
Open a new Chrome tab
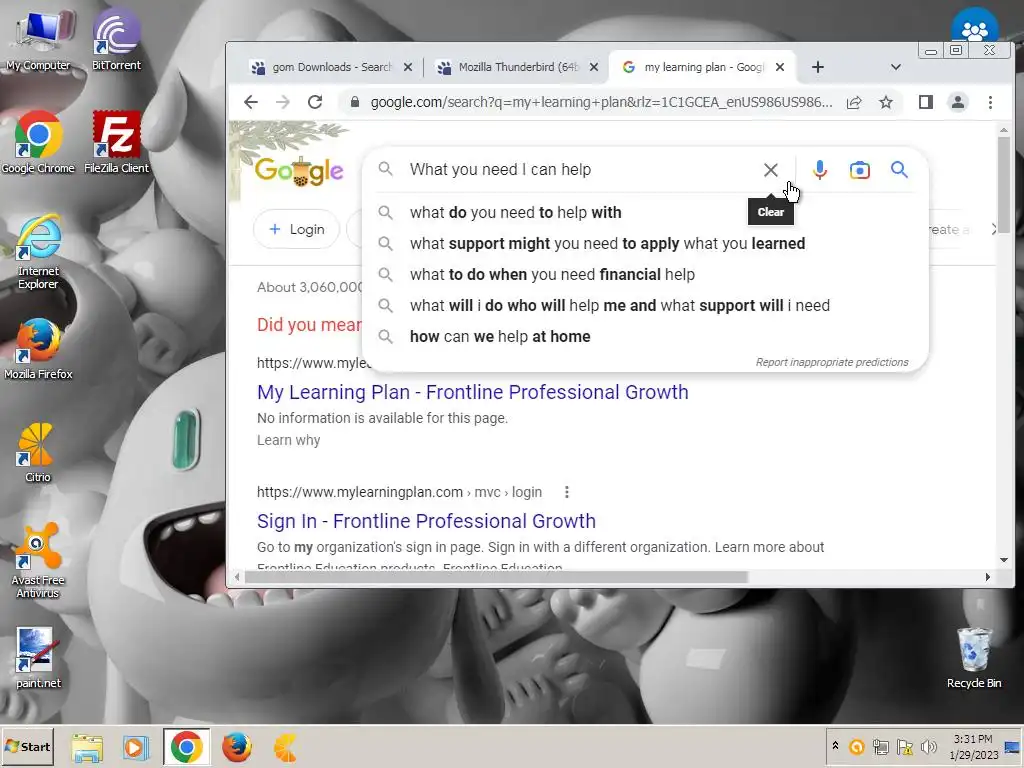coord(818,67)
